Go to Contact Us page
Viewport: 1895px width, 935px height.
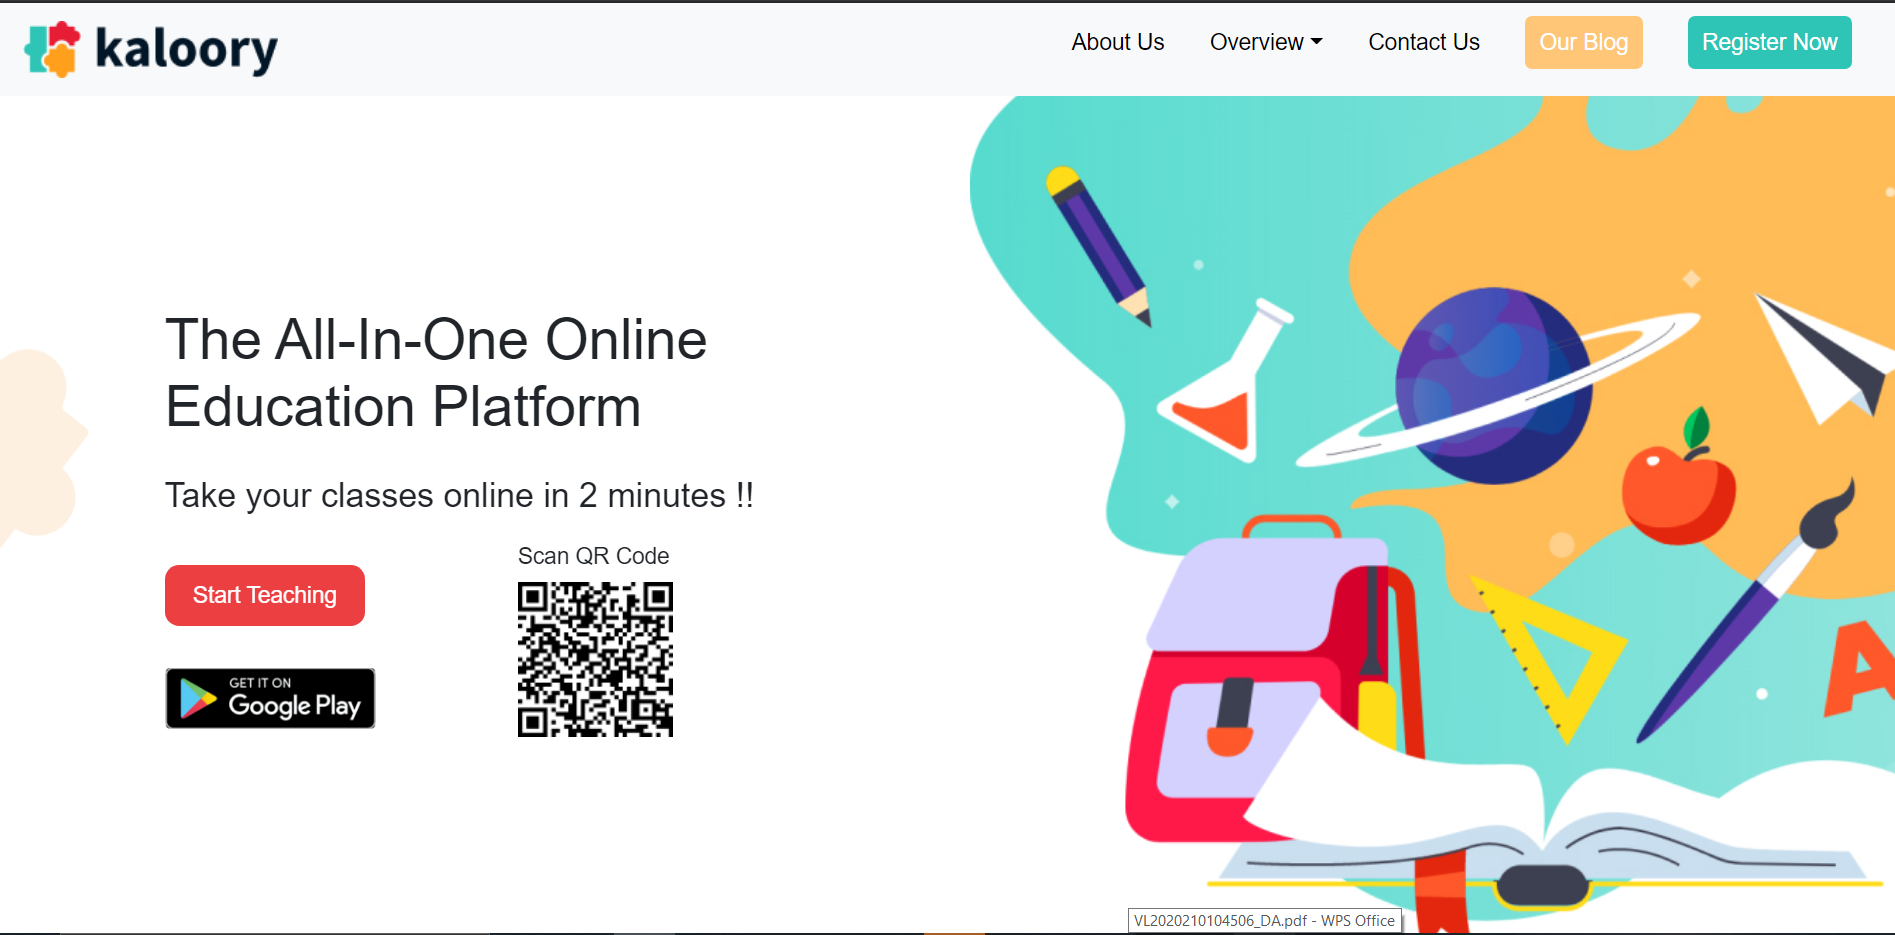pyautogui.click(x=1424, y=42)
